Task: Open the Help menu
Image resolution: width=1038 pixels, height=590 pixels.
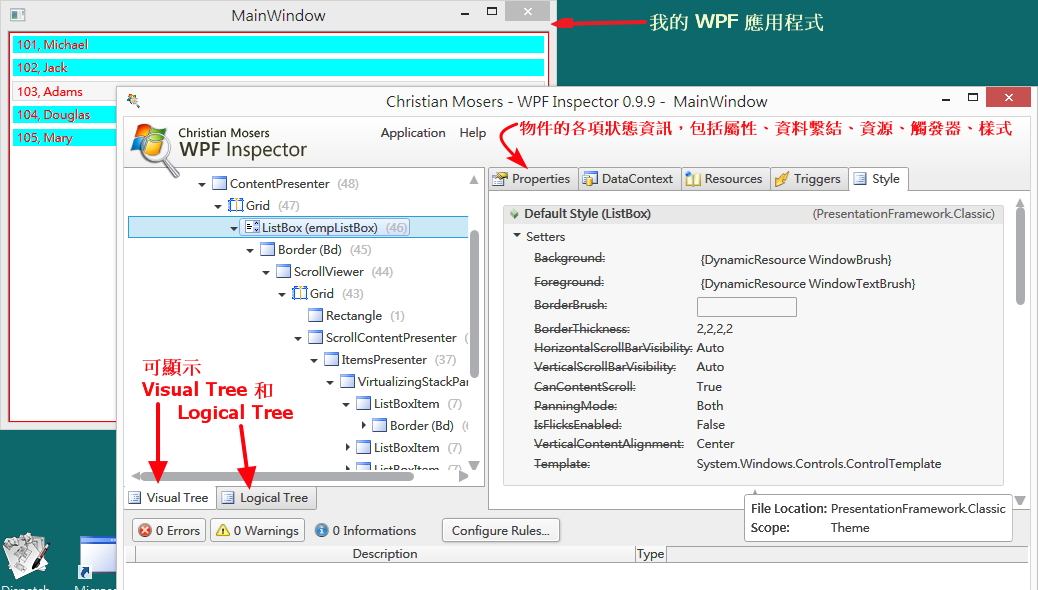Action: coord(472,132)
